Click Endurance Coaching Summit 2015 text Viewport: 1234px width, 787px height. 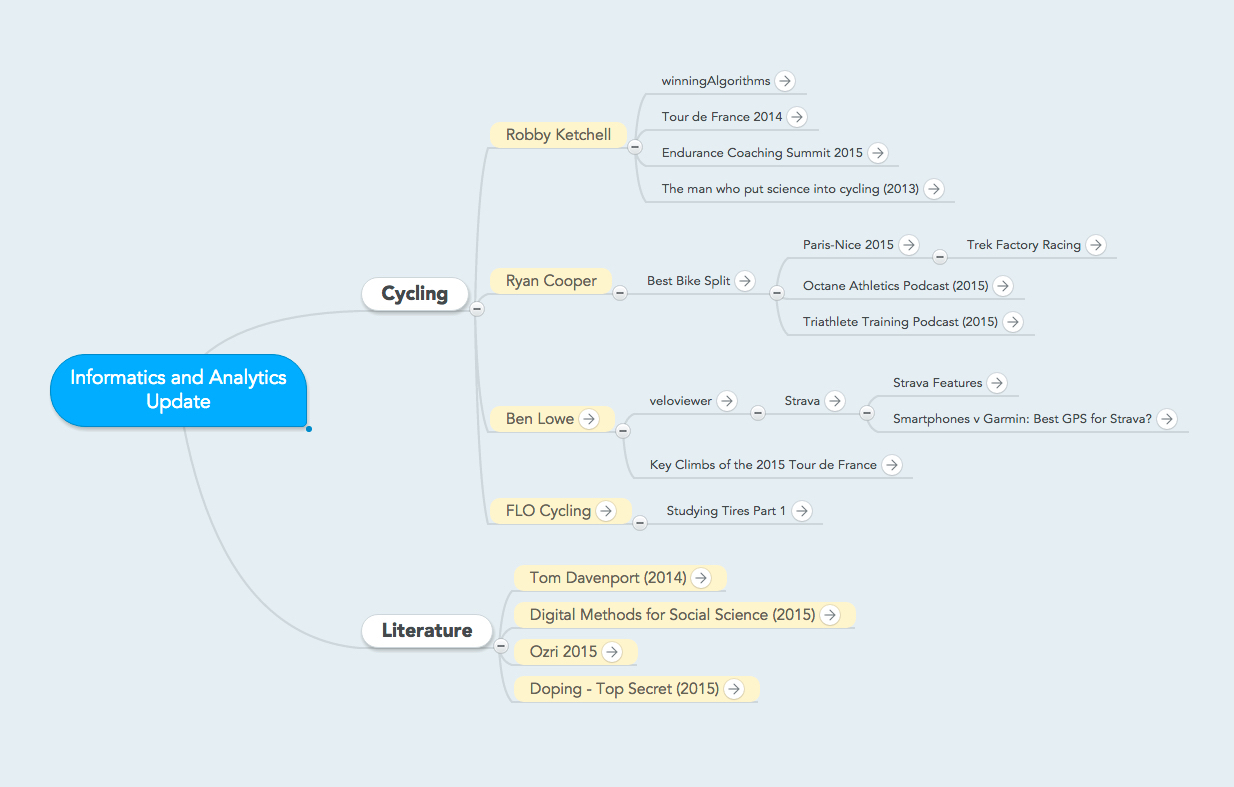(x=762, y=153)
